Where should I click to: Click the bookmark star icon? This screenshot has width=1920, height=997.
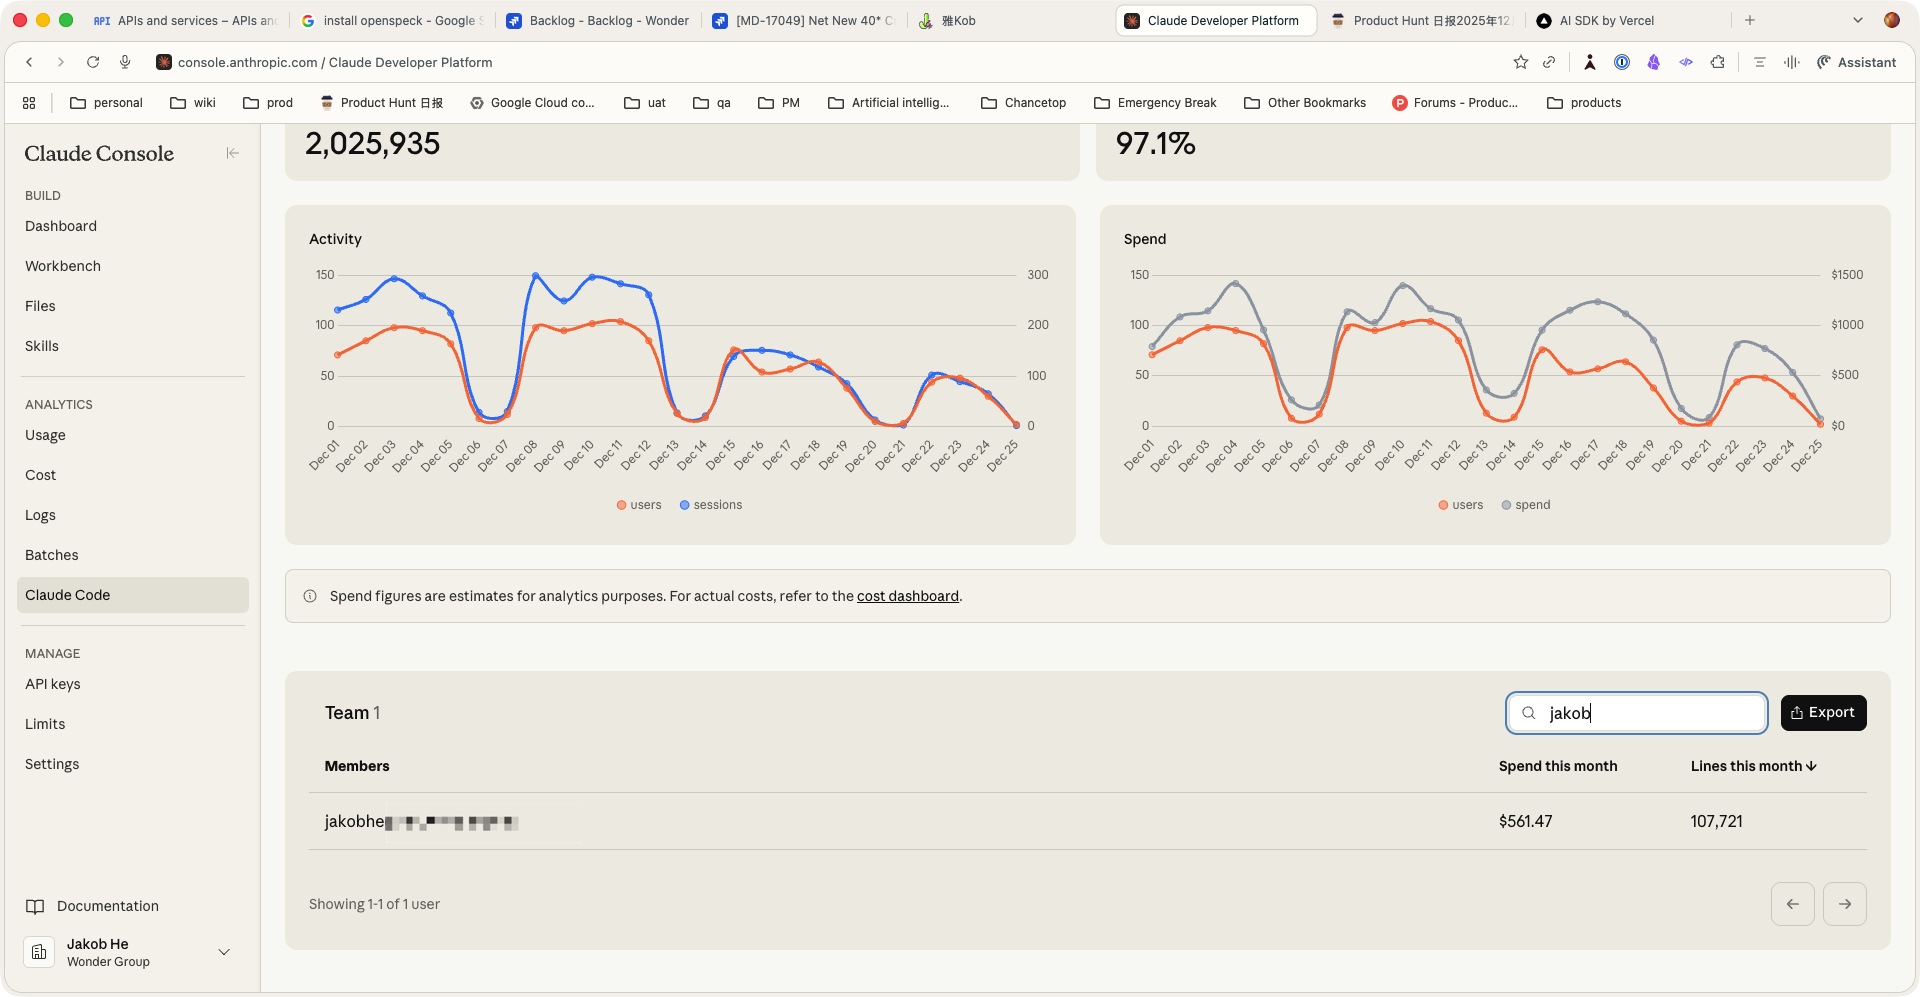(1520, 62)
